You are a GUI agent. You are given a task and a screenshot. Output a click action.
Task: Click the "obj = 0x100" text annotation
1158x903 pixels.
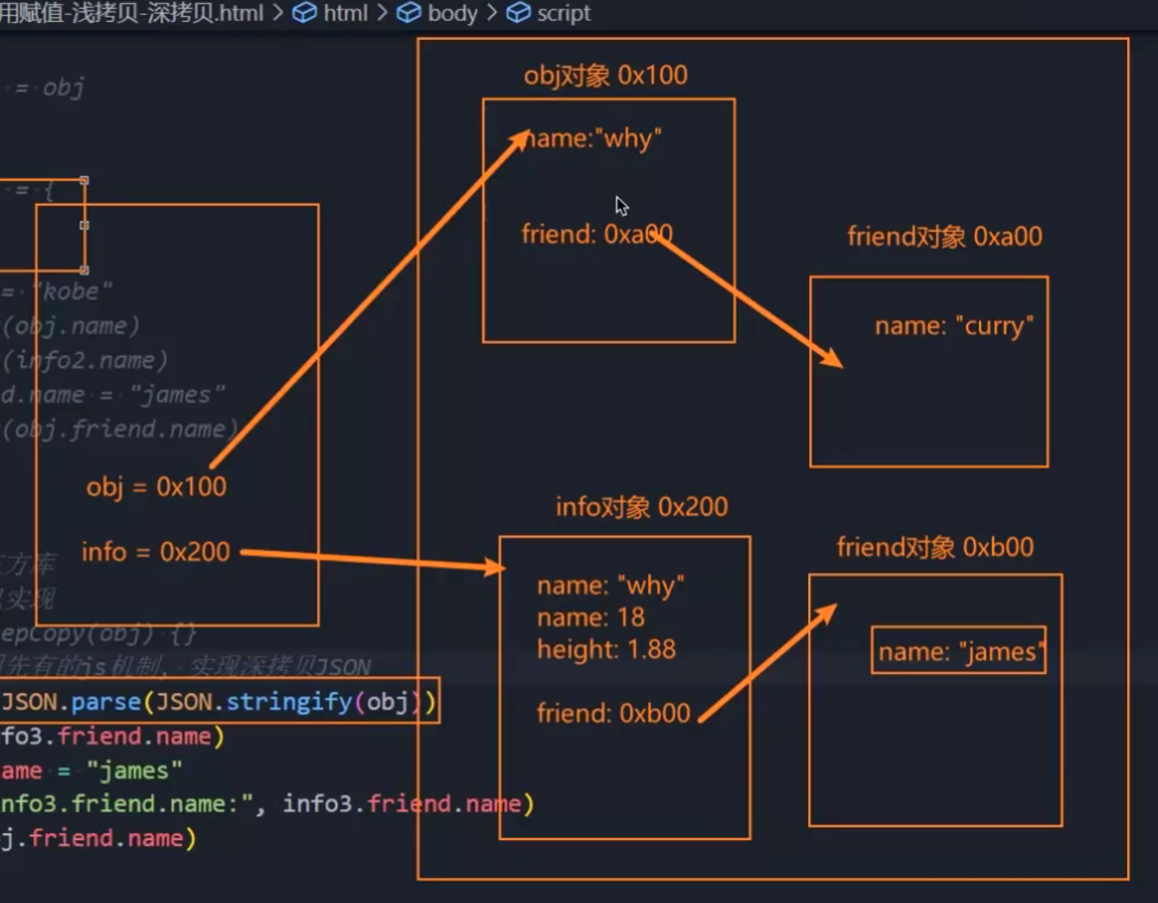click(x=156, y=487)
